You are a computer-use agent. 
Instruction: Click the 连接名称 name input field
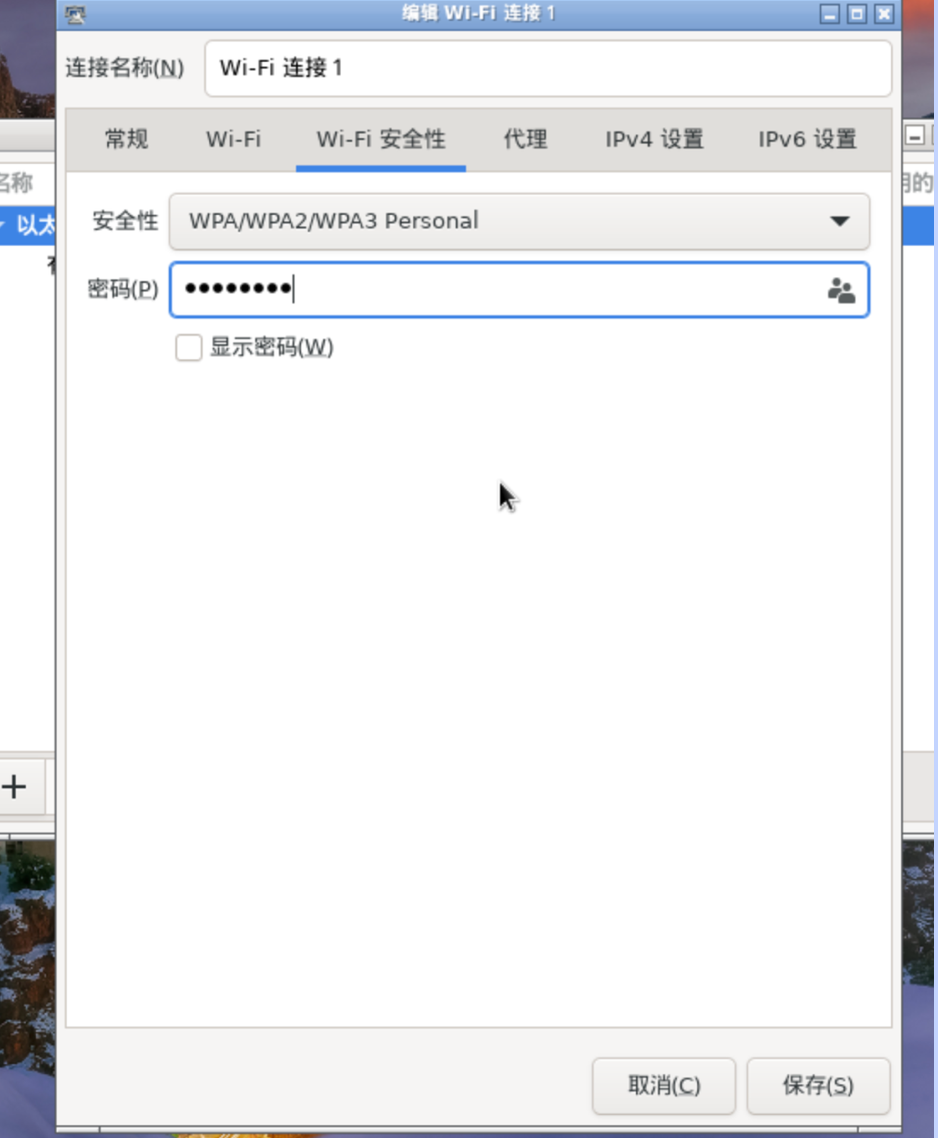[548, 68]
